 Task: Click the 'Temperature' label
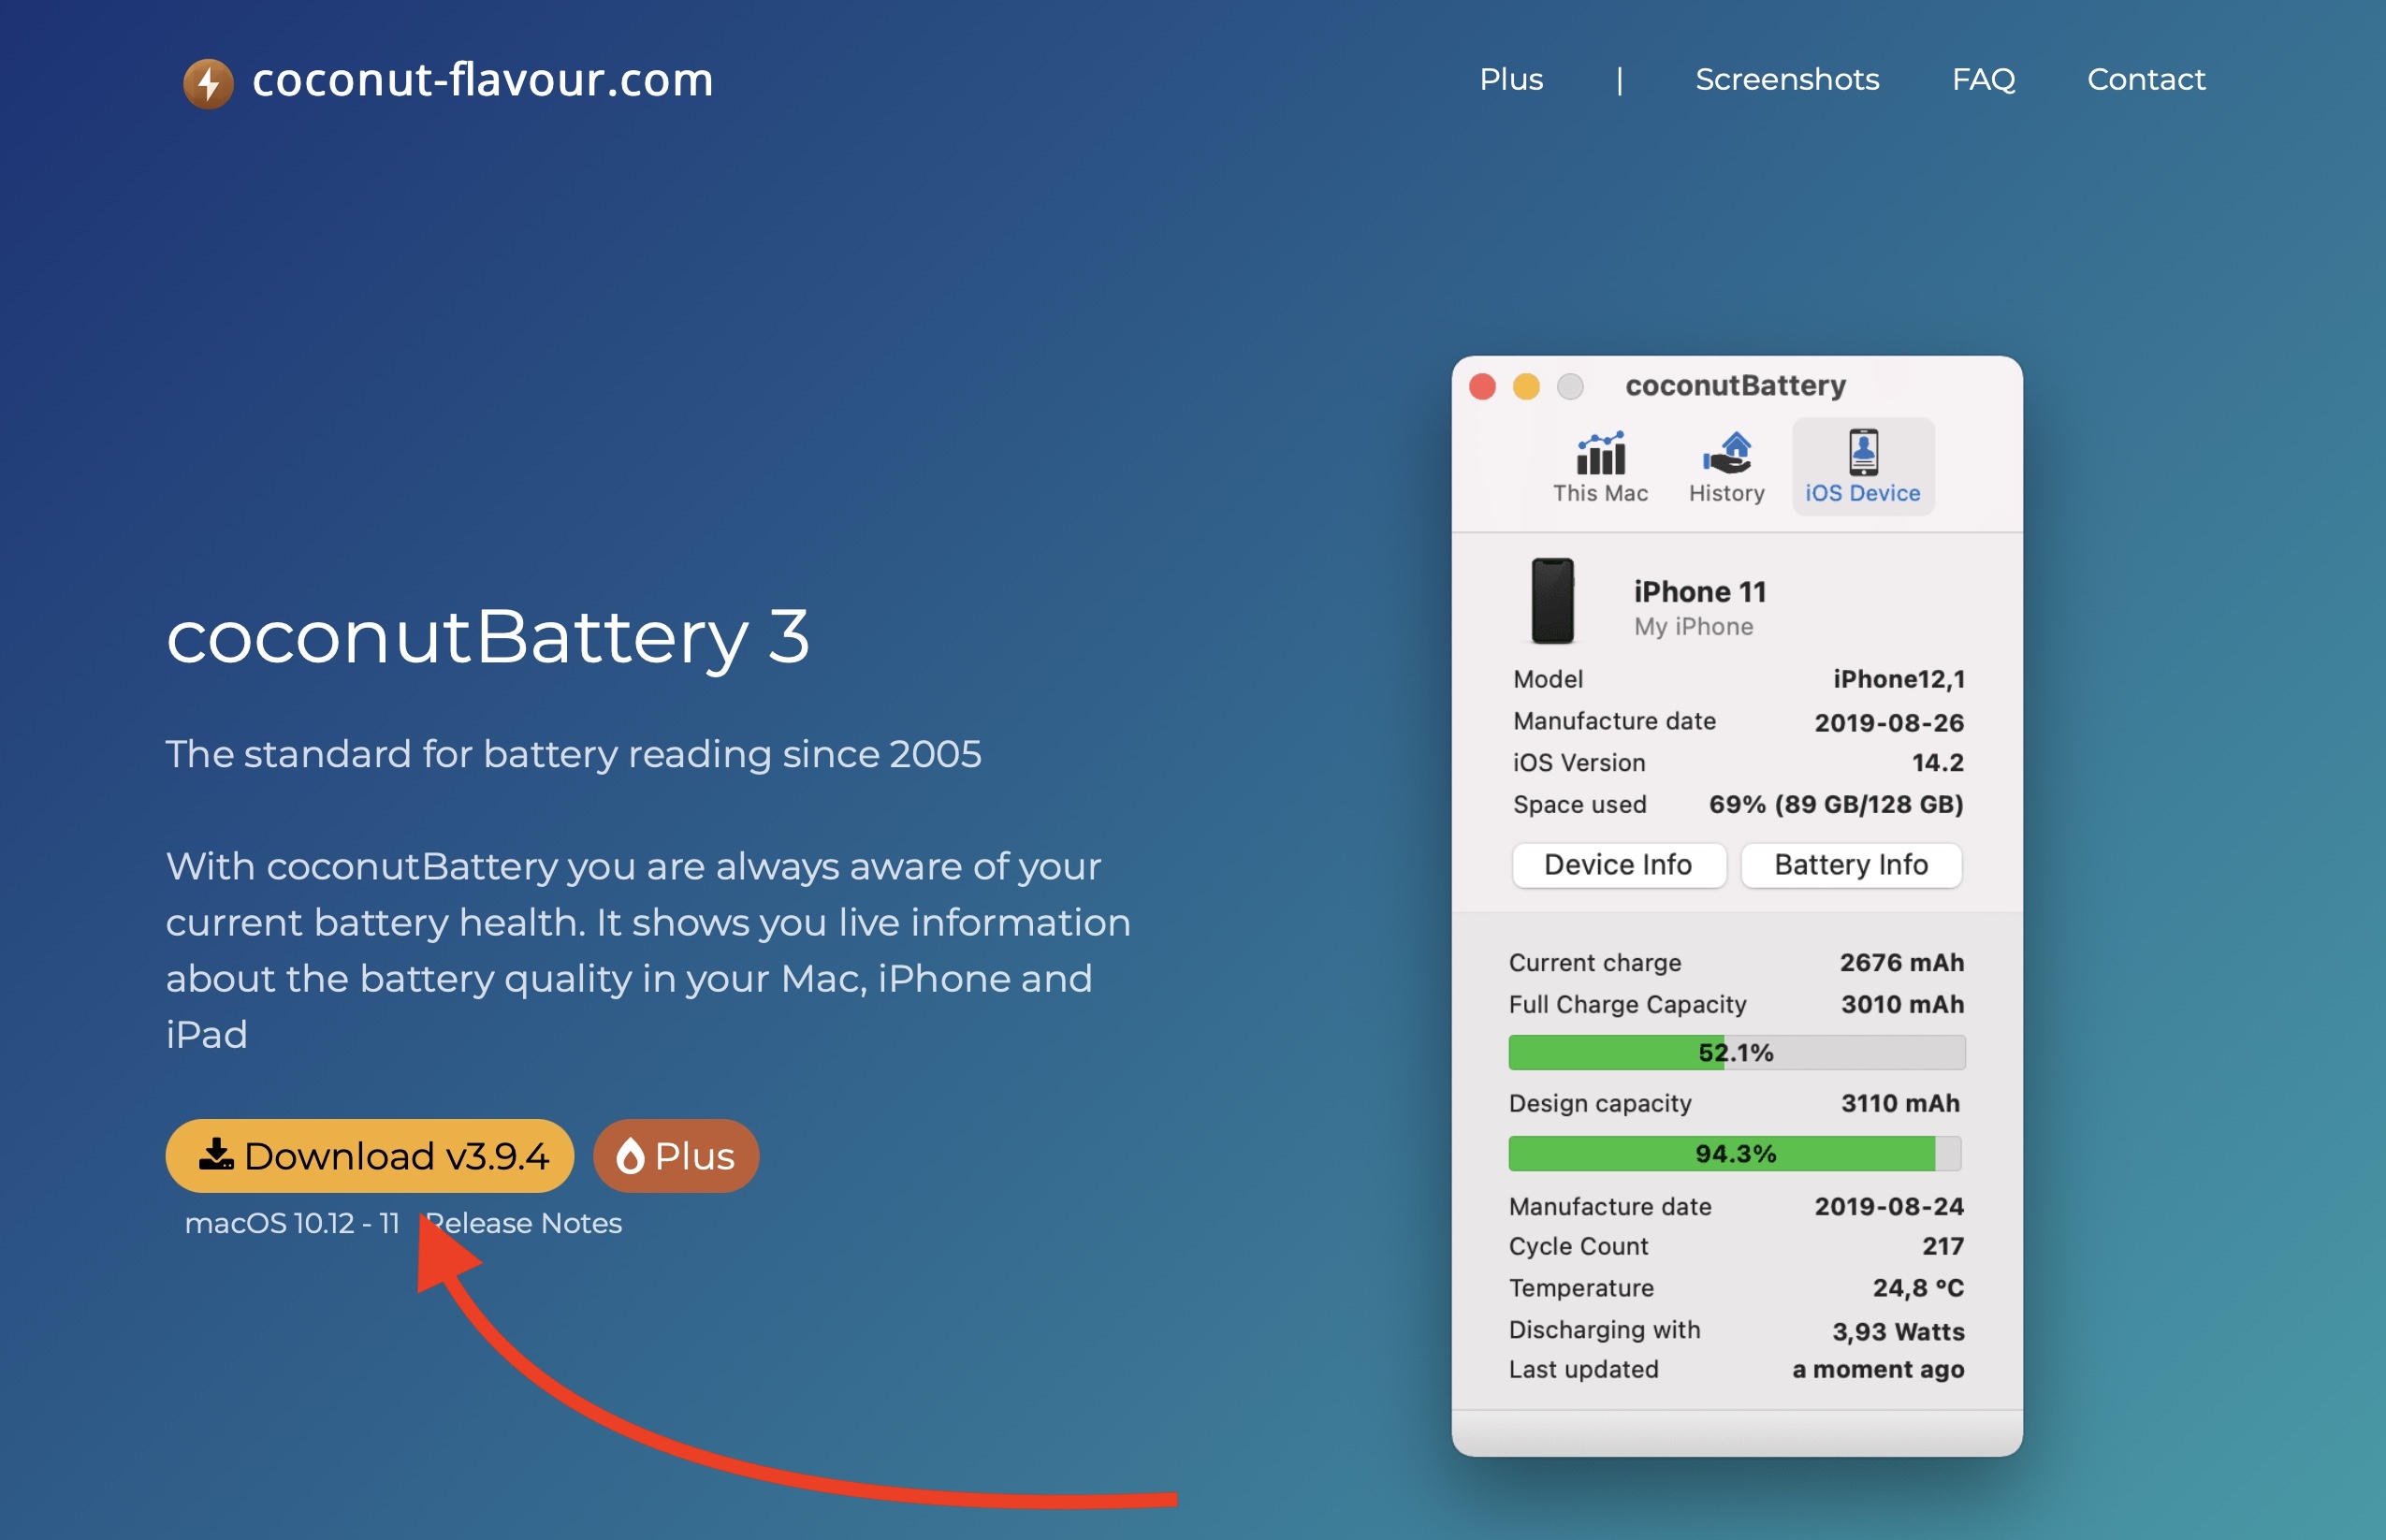(1581, 1288)
